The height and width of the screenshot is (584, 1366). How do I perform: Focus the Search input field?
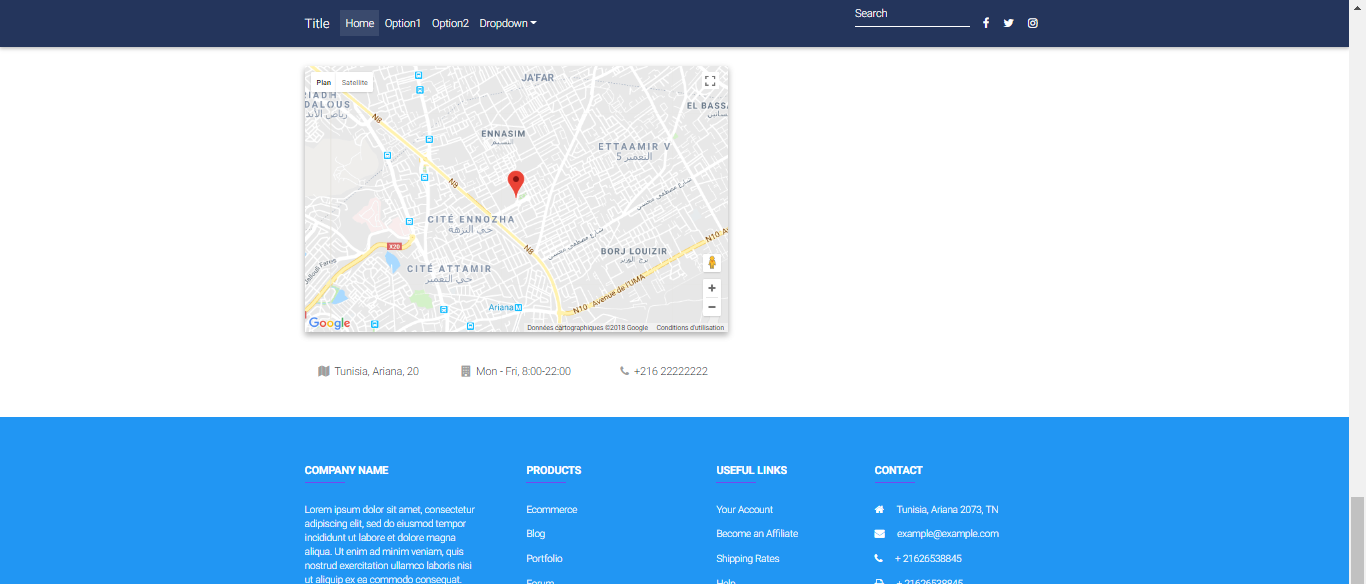(x=912, y=14)
